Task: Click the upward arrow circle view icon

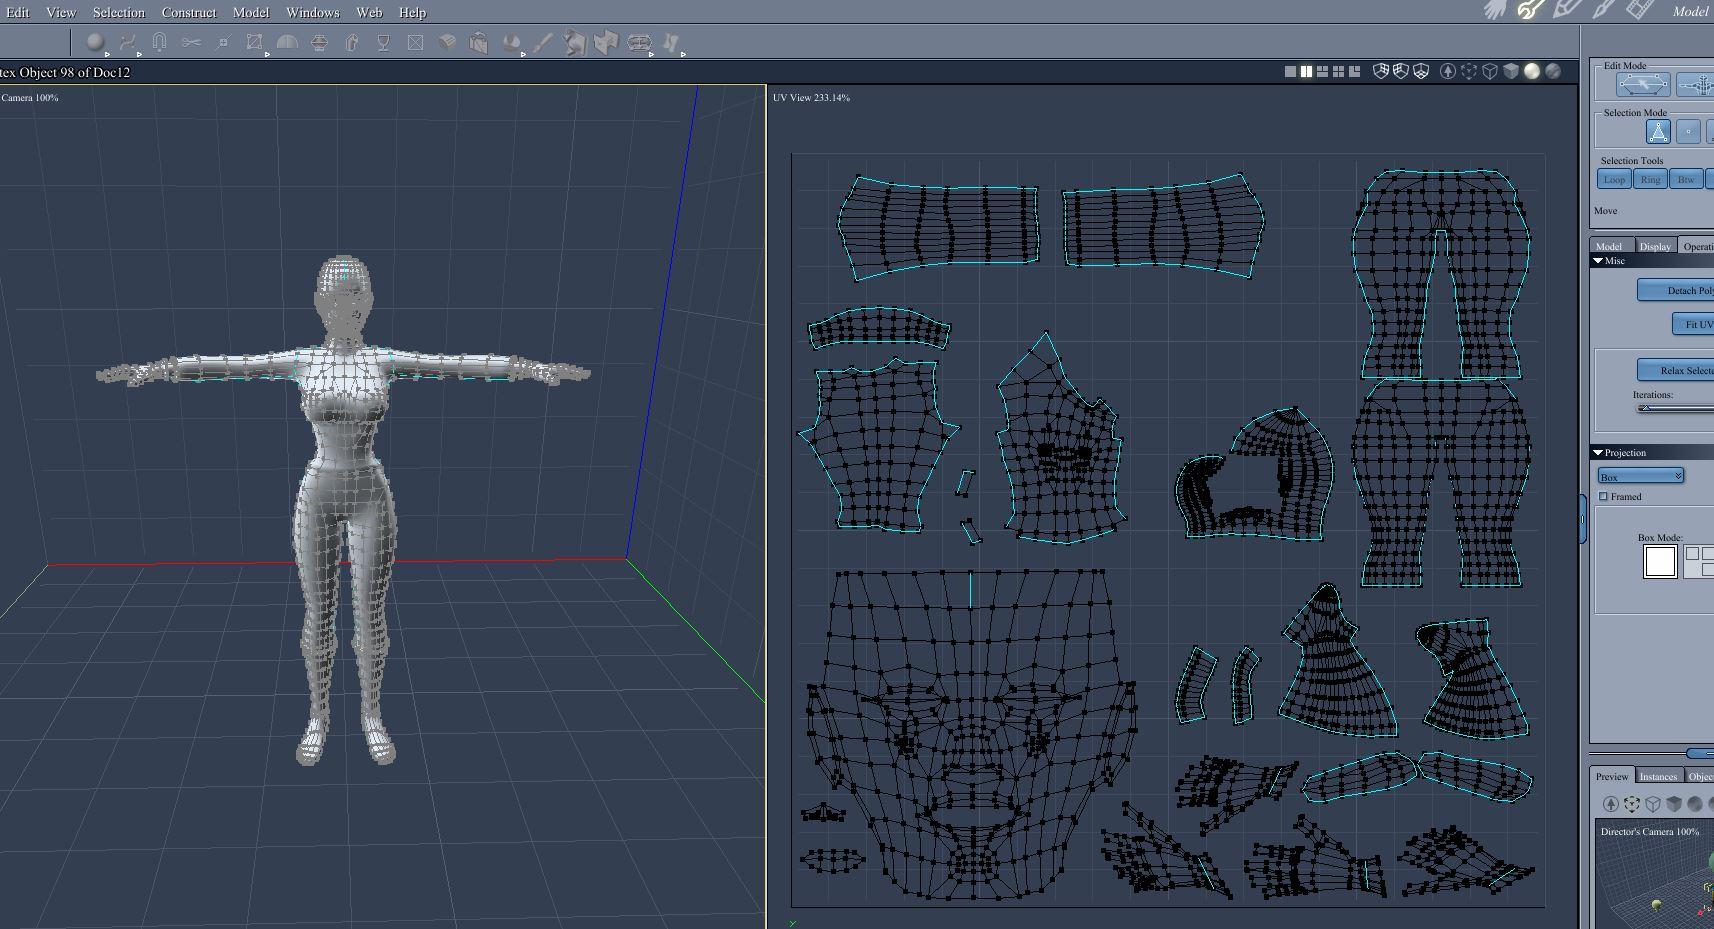Action: tap(1448, 71)
